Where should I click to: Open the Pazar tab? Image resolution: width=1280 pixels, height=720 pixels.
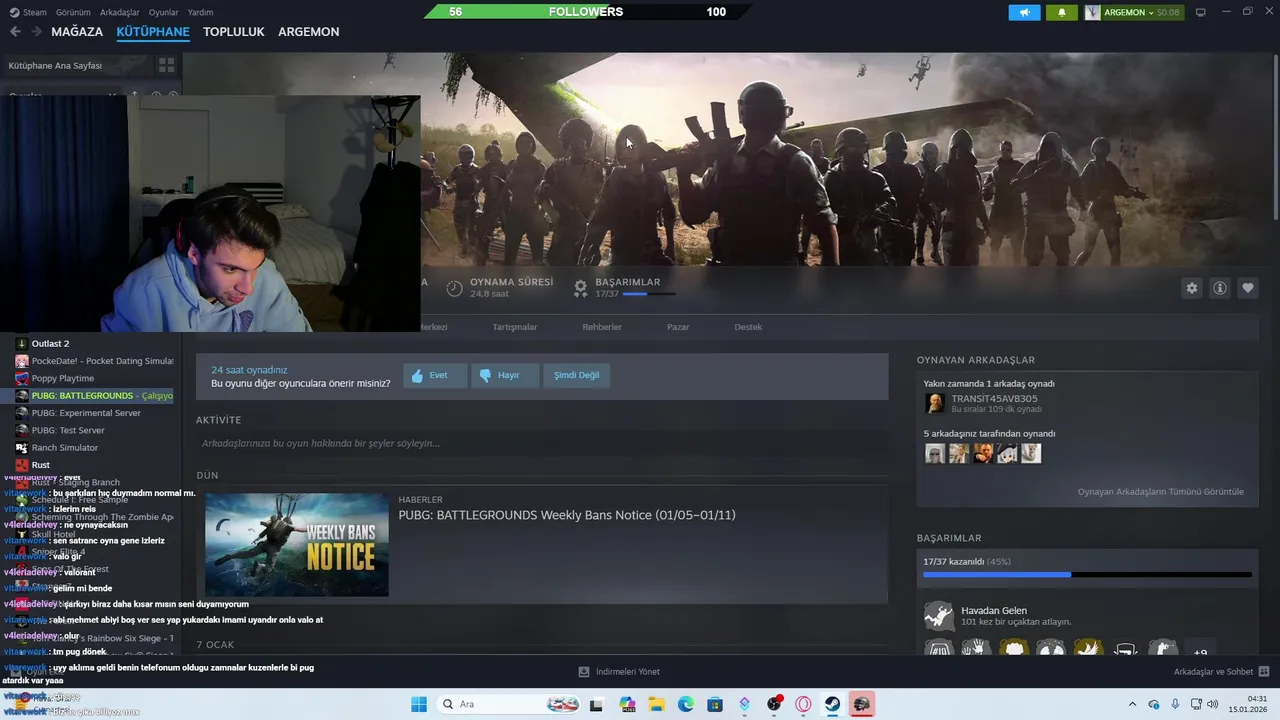click(x=678, y=327)
